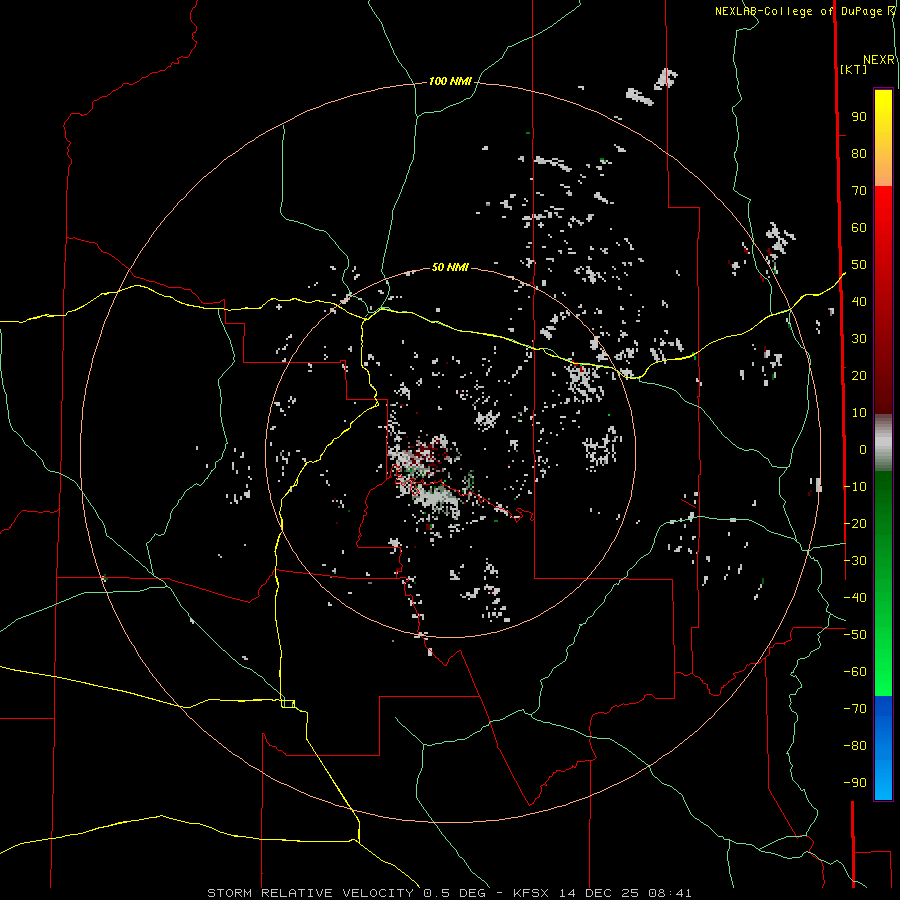Screen dimensions: 900x900
Task: Click the 0 value on the velocity scale
Action: [x=863, y=450]
